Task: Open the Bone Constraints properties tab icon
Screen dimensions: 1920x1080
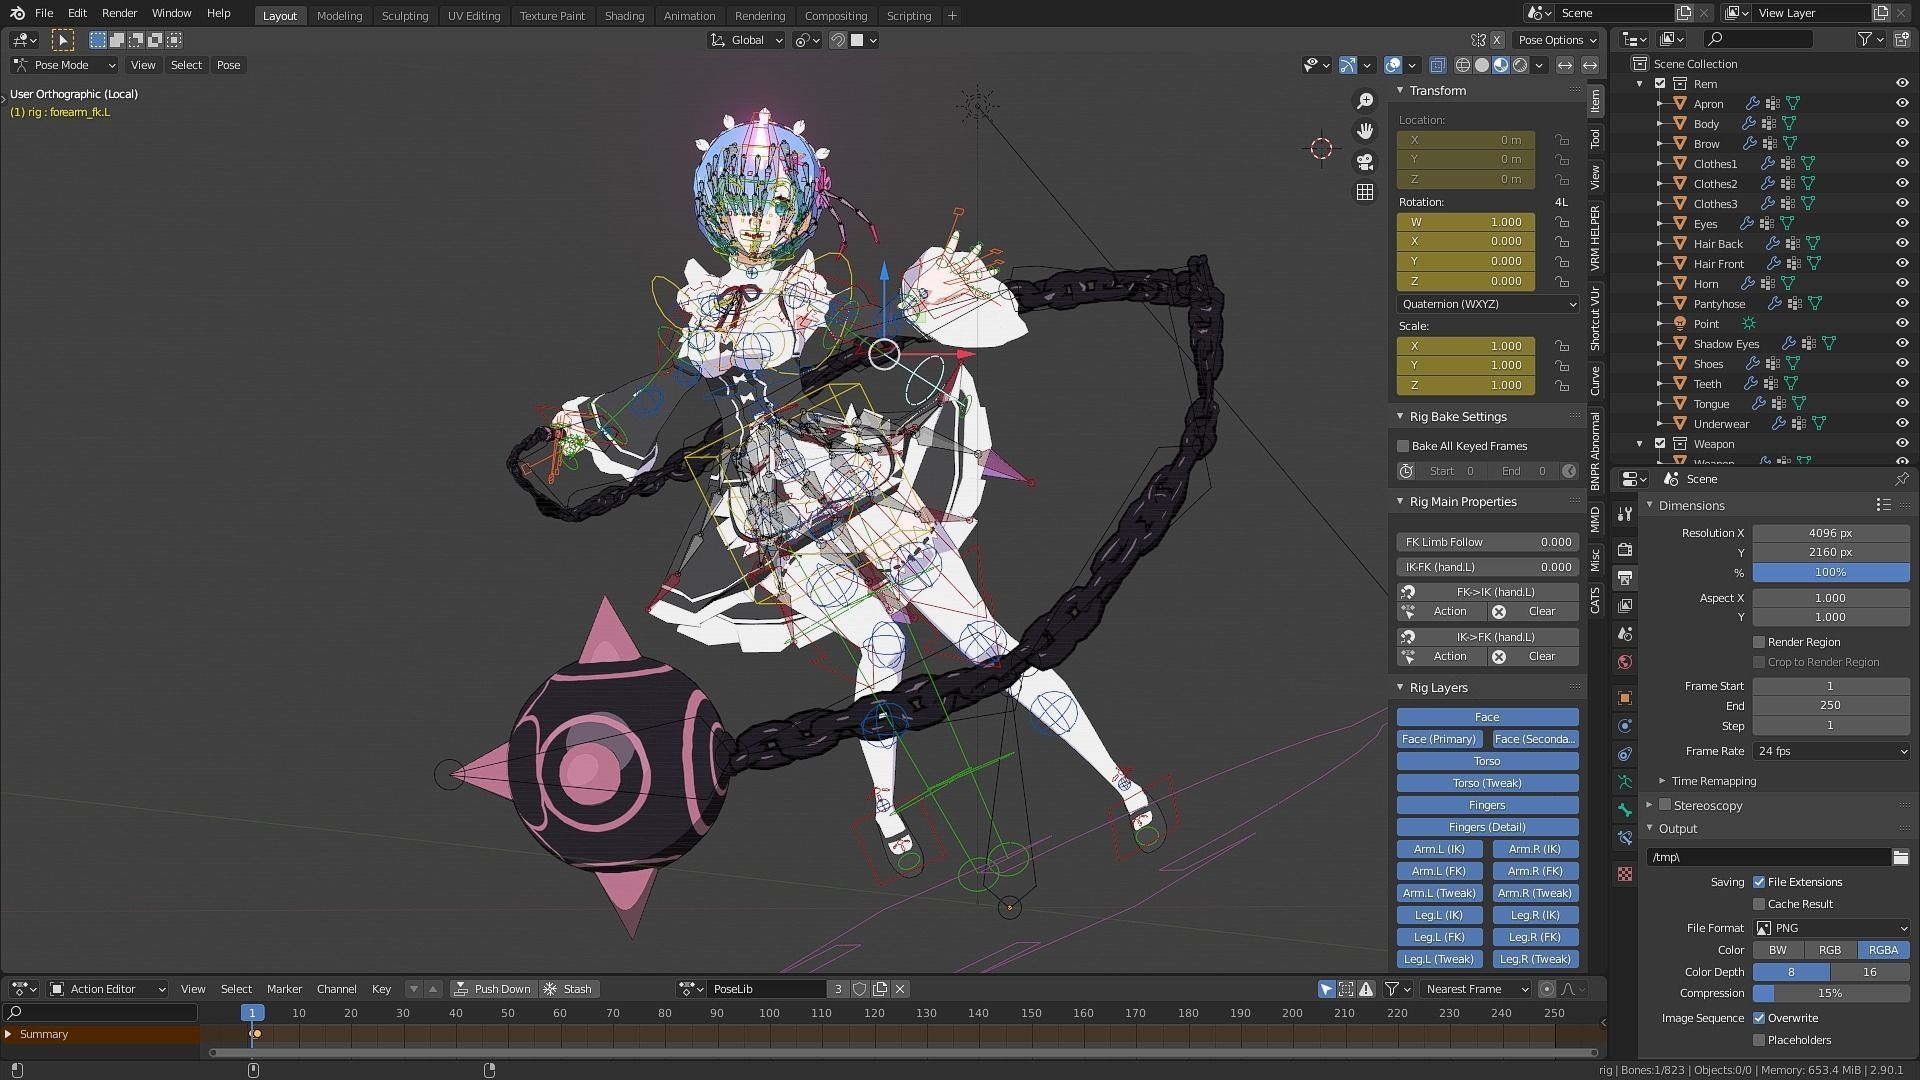Action: point(1625,838)
